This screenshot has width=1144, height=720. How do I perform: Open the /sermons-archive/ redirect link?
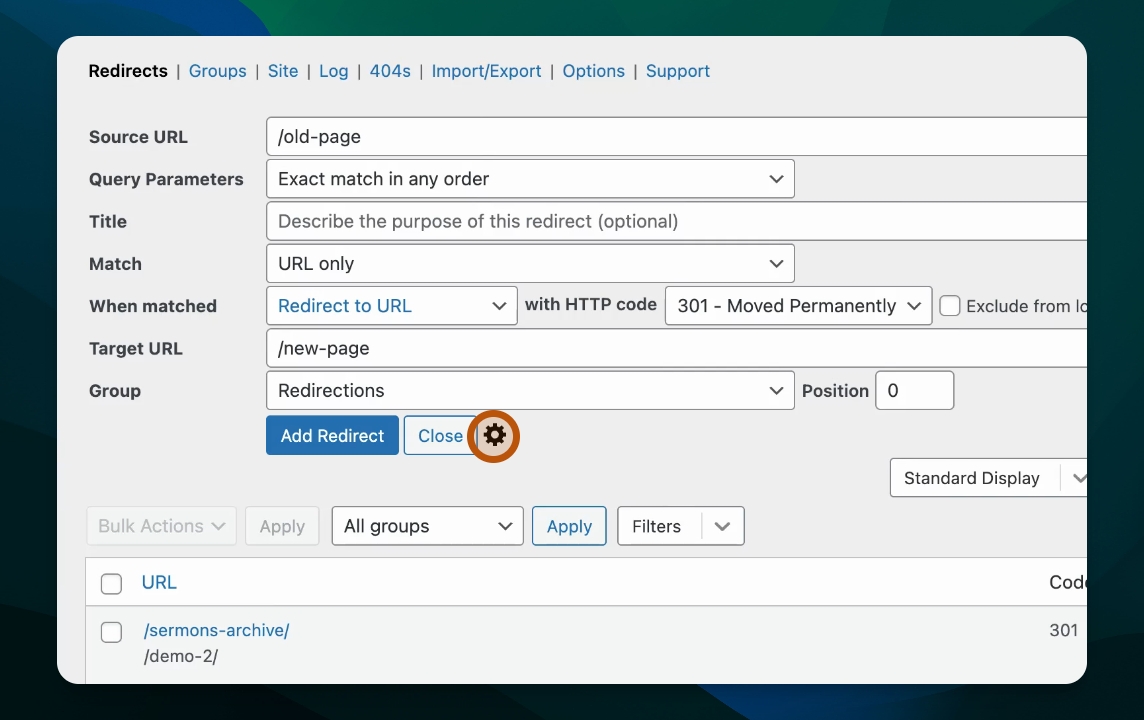tap(216, 631)
